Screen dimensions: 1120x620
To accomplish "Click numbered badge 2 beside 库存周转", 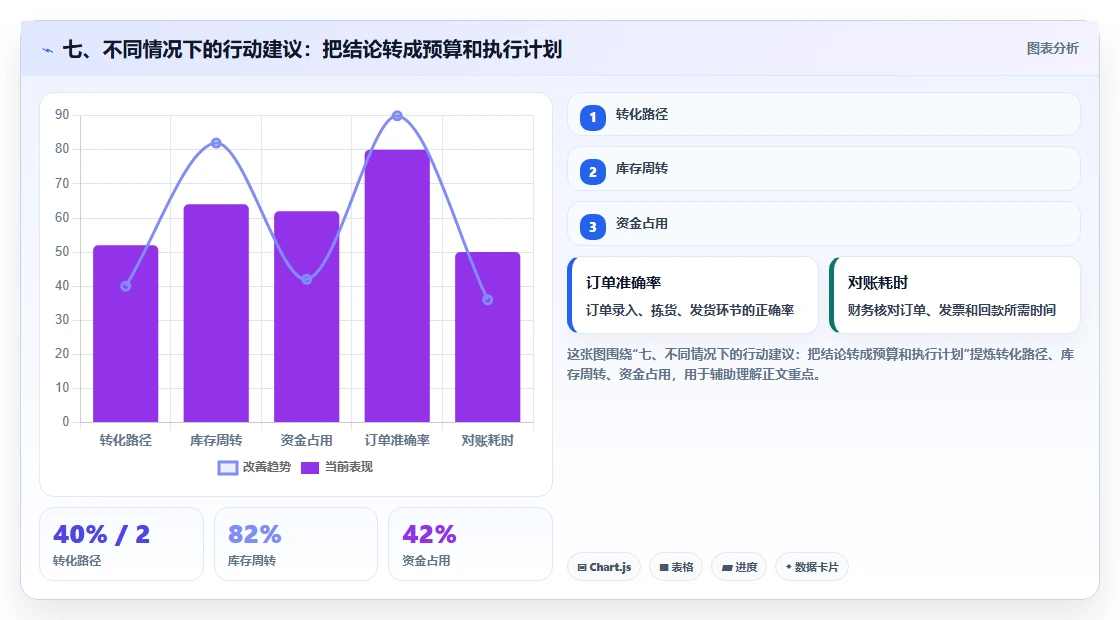I will tap(592, 171).
